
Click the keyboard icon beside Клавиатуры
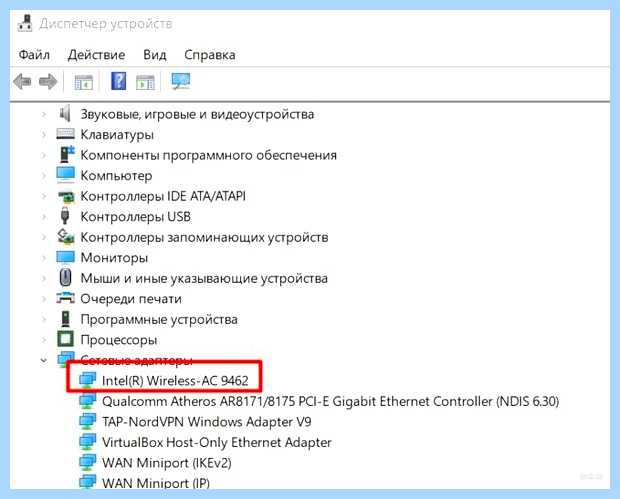[65, 134]
